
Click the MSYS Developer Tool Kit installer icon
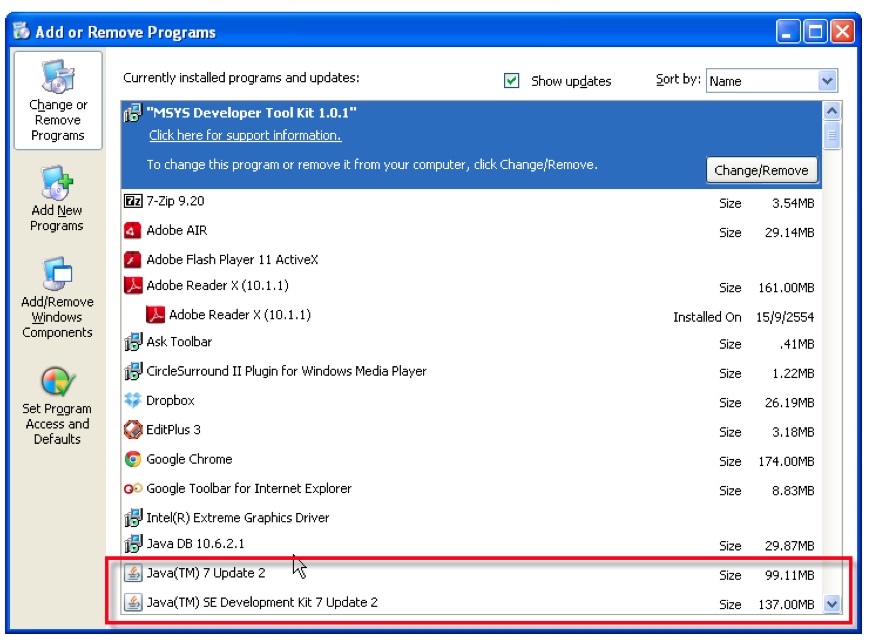[x=133, y=113]
